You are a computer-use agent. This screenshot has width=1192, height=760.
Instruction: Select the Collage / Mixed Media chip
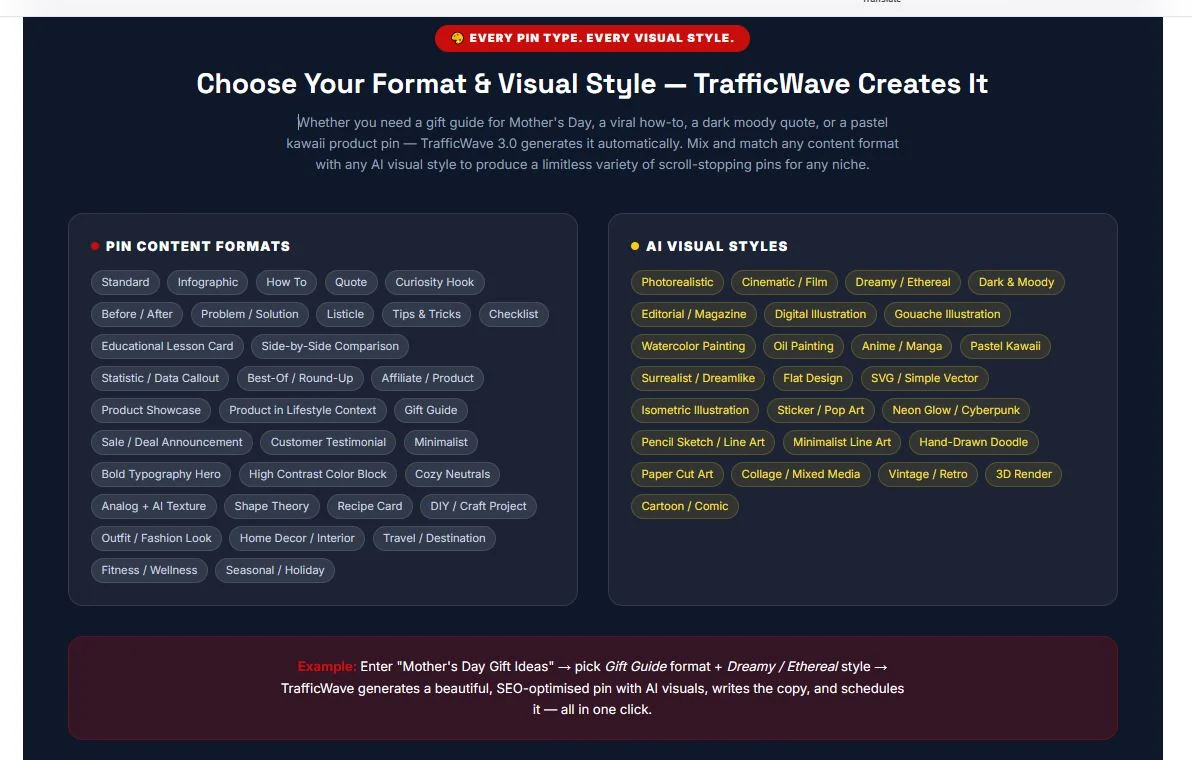coord(800,473)
